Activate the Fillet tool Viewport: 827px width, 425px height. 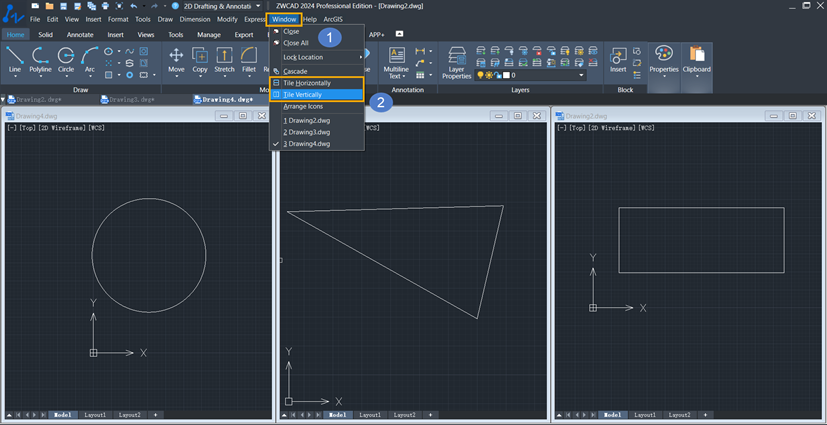(249, 58)
